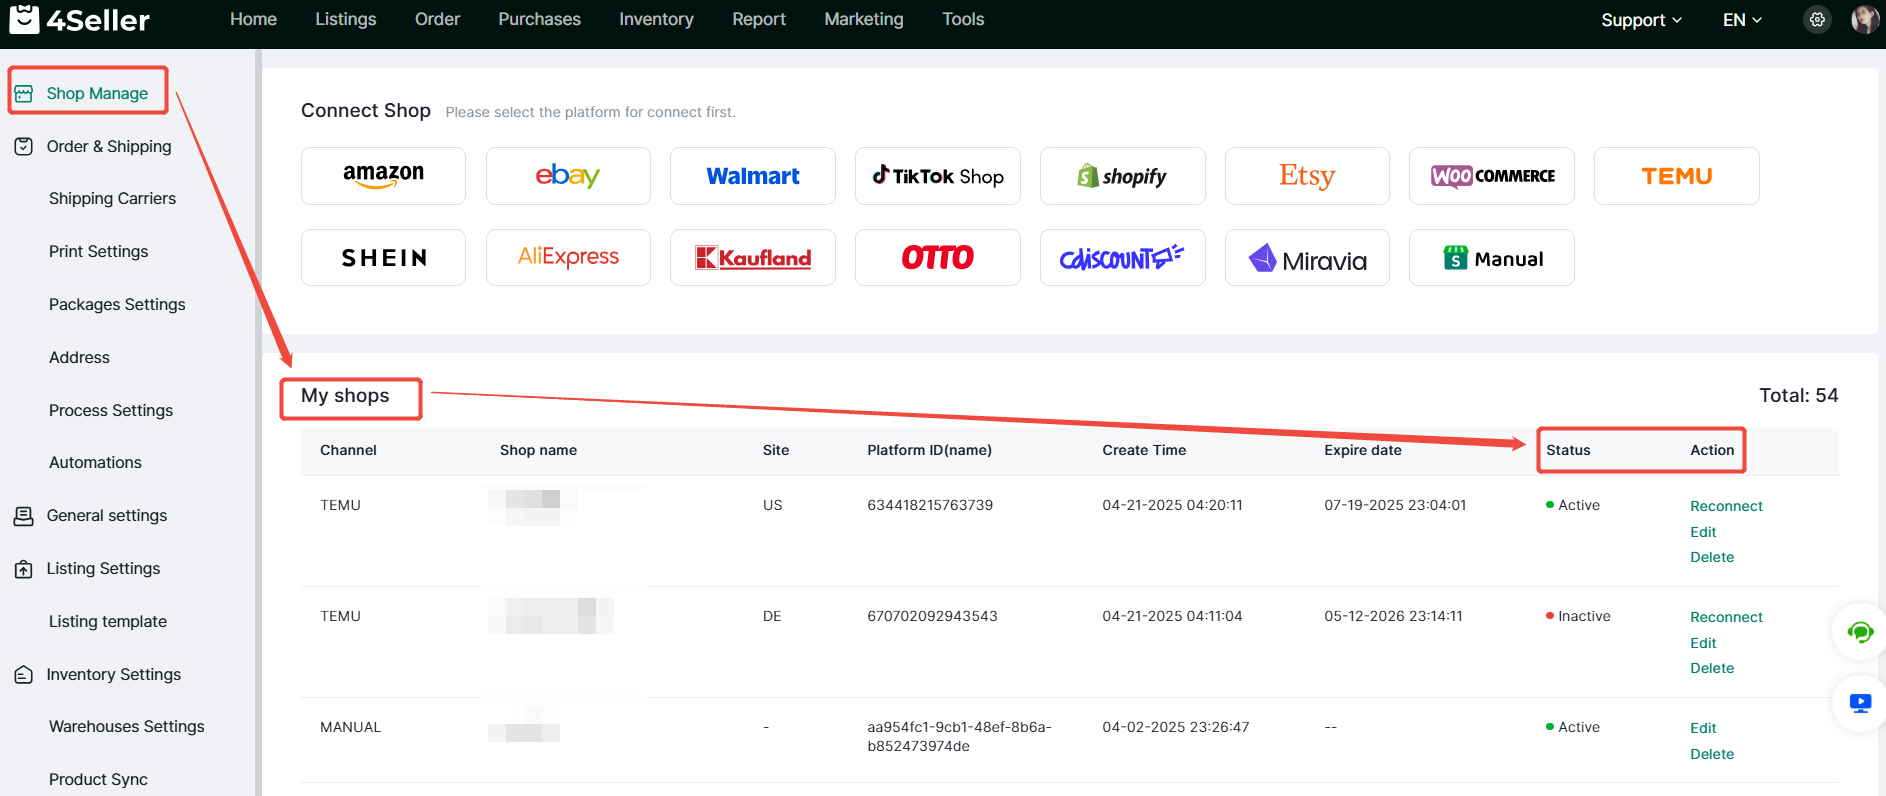Click the Inactive status of TEMU DE
The width and height of the screenshot is (1886, 796).
point(1578,616)
